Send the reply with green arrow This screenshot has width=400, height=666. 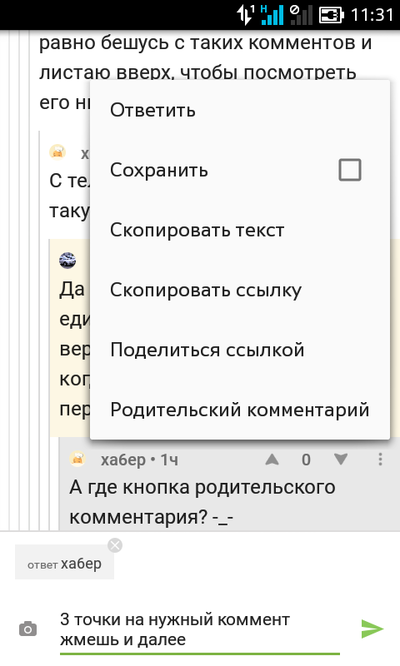coord(372,629)
